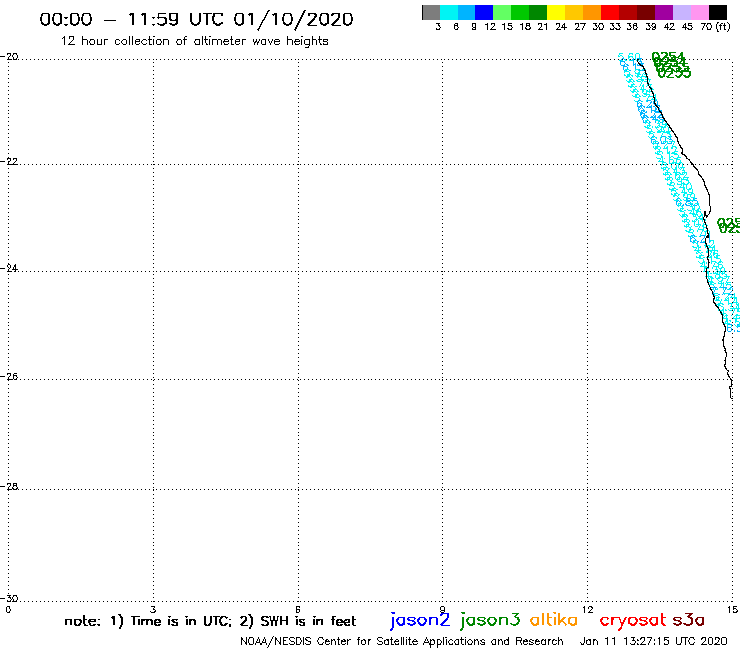Click the '6' longitude axis label
The width and height of the screenshot is (740, 650).
pyautogui.click(x=298, y=609)
